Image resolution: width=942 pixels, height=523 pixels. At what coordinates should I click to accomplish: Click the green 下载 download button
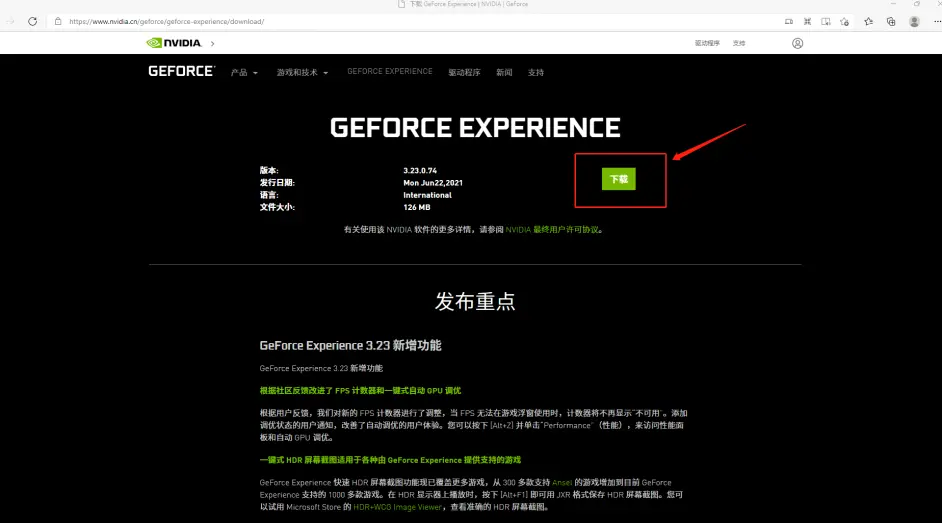tap(618, 179)
